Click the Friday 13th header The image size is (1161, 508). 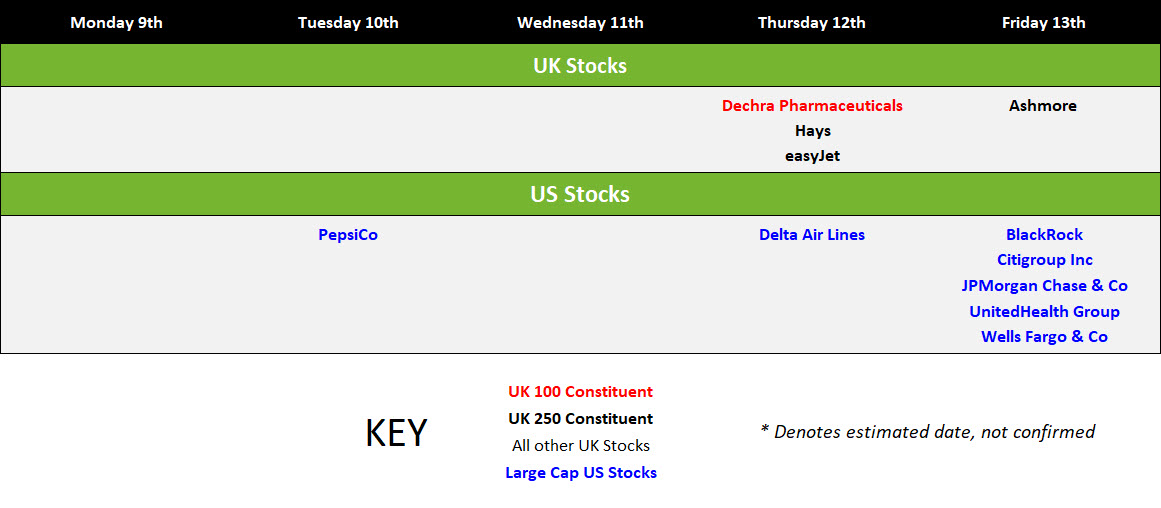point(1043,23)
